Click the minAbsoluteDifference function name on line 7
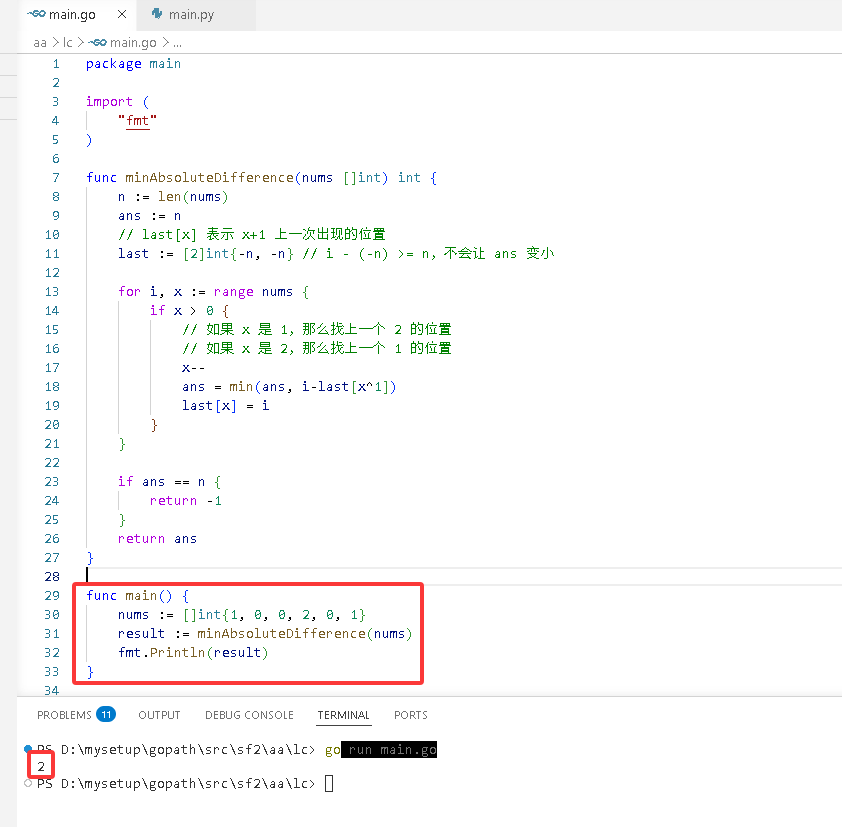Screen dimensions: 842x827 point(209,178)
